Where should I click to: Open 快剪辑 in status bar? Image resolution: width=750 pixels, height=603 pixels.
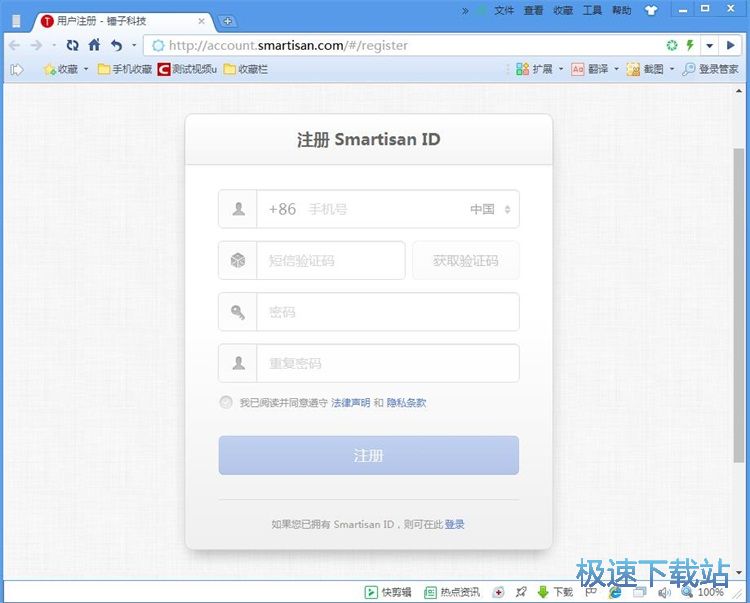tap(388, 592)
